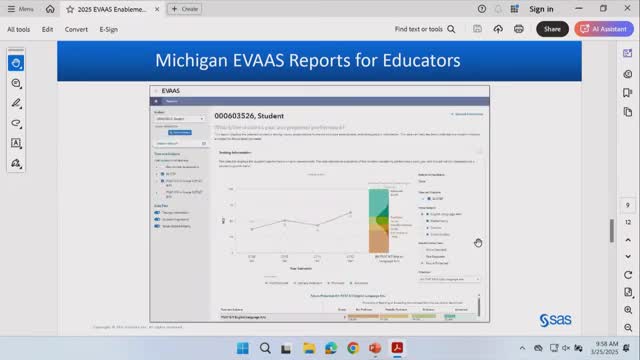Viewport: 640px width, 360px height.
Task: Open the Bookmarks panel icon
Action: pyautogui.click(x=628, y=93)
